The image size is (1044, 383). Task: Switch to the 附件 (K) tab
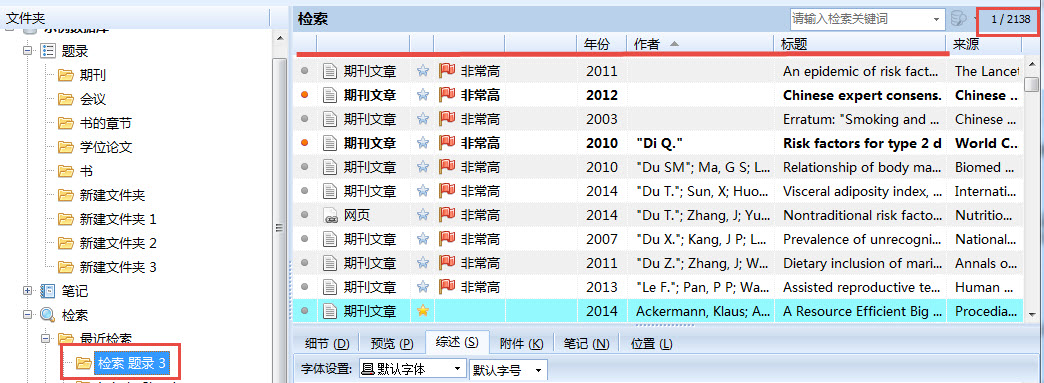(x=521, y=344)
